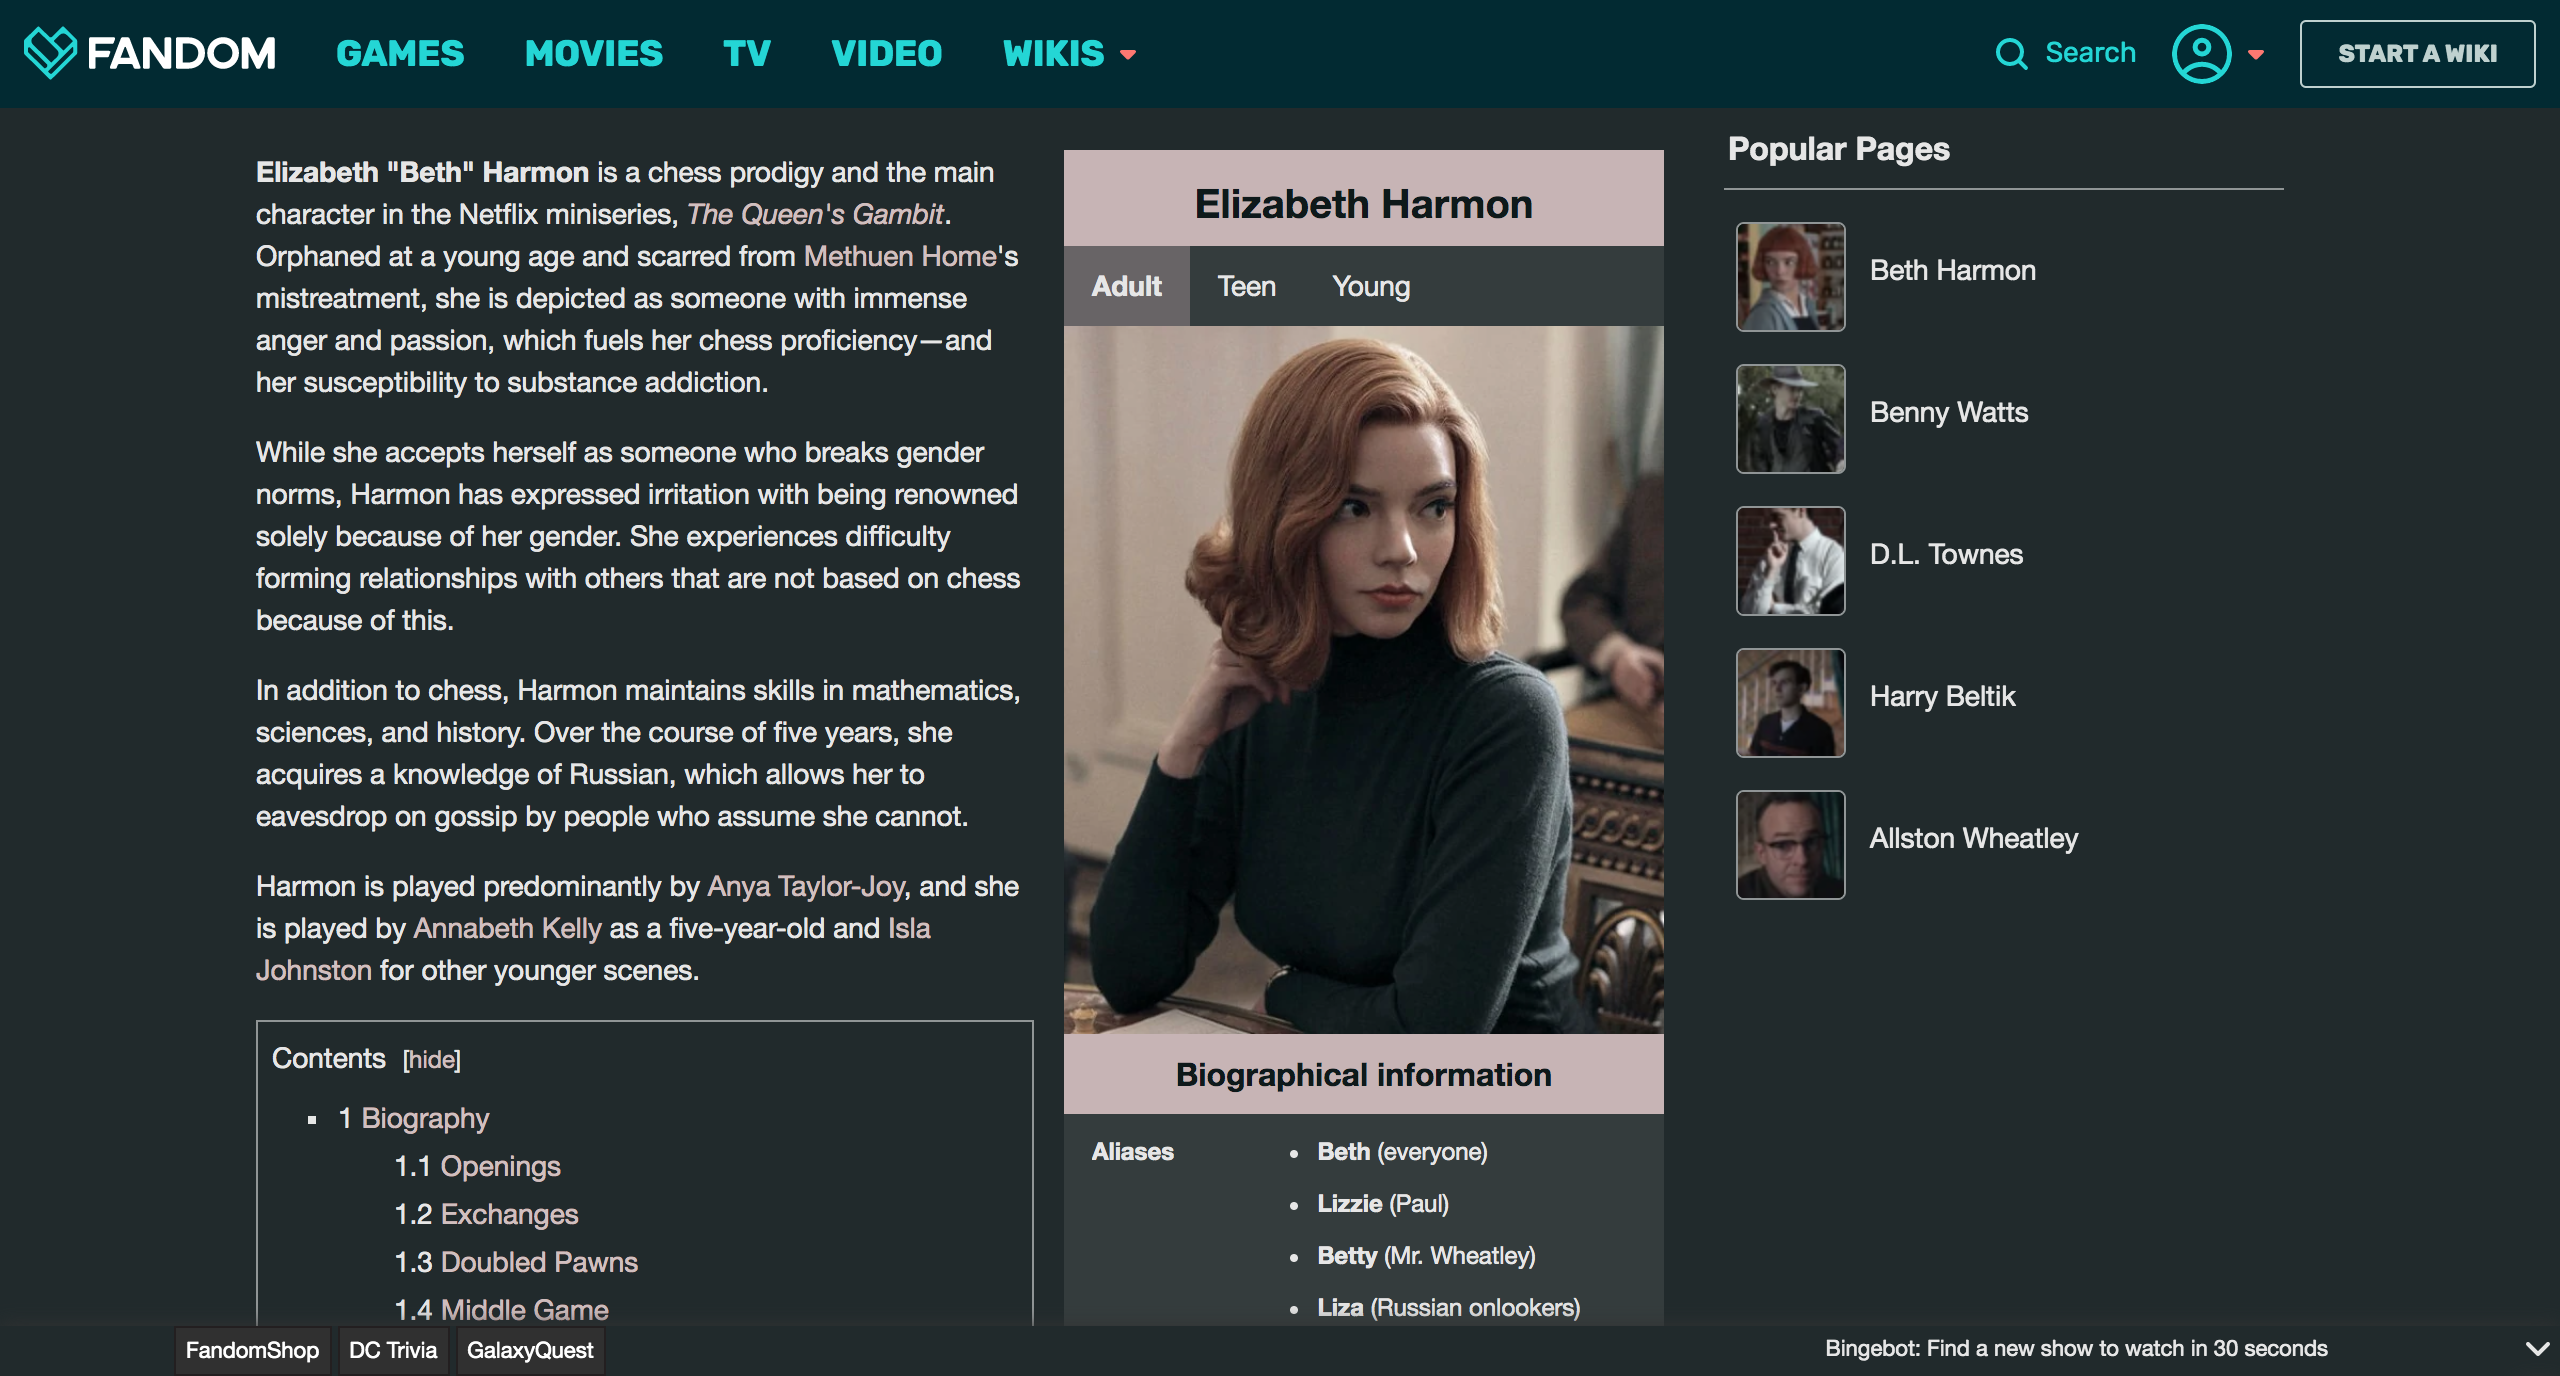
Task: Click the Fandom logo icon
Action: tap(53, 53)
